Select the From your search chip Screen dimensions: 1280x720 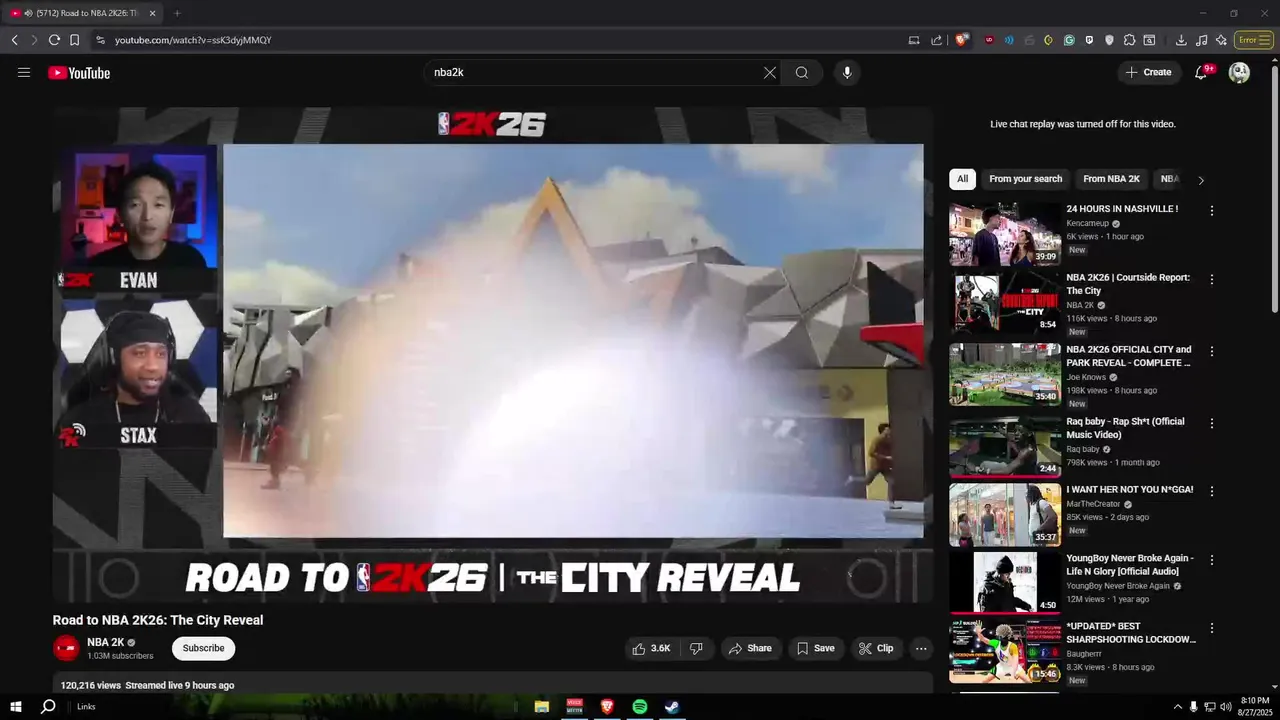(x=1025, y=179)
